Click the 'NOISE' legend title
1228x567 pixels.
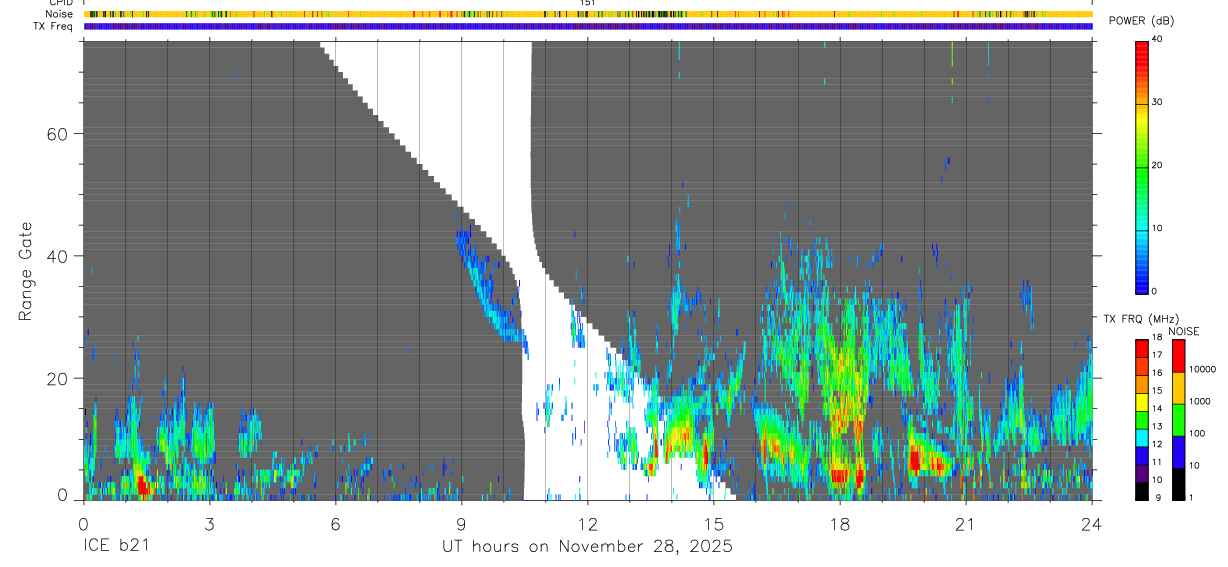pyautogui.click(x=1183, y=331)
